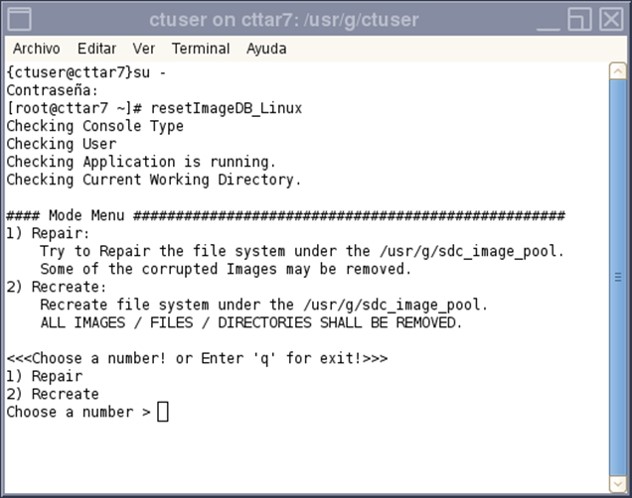Expand the Ver menu
Screen dimensions: 632x498
pyautogui.click(x=144, y=48)
